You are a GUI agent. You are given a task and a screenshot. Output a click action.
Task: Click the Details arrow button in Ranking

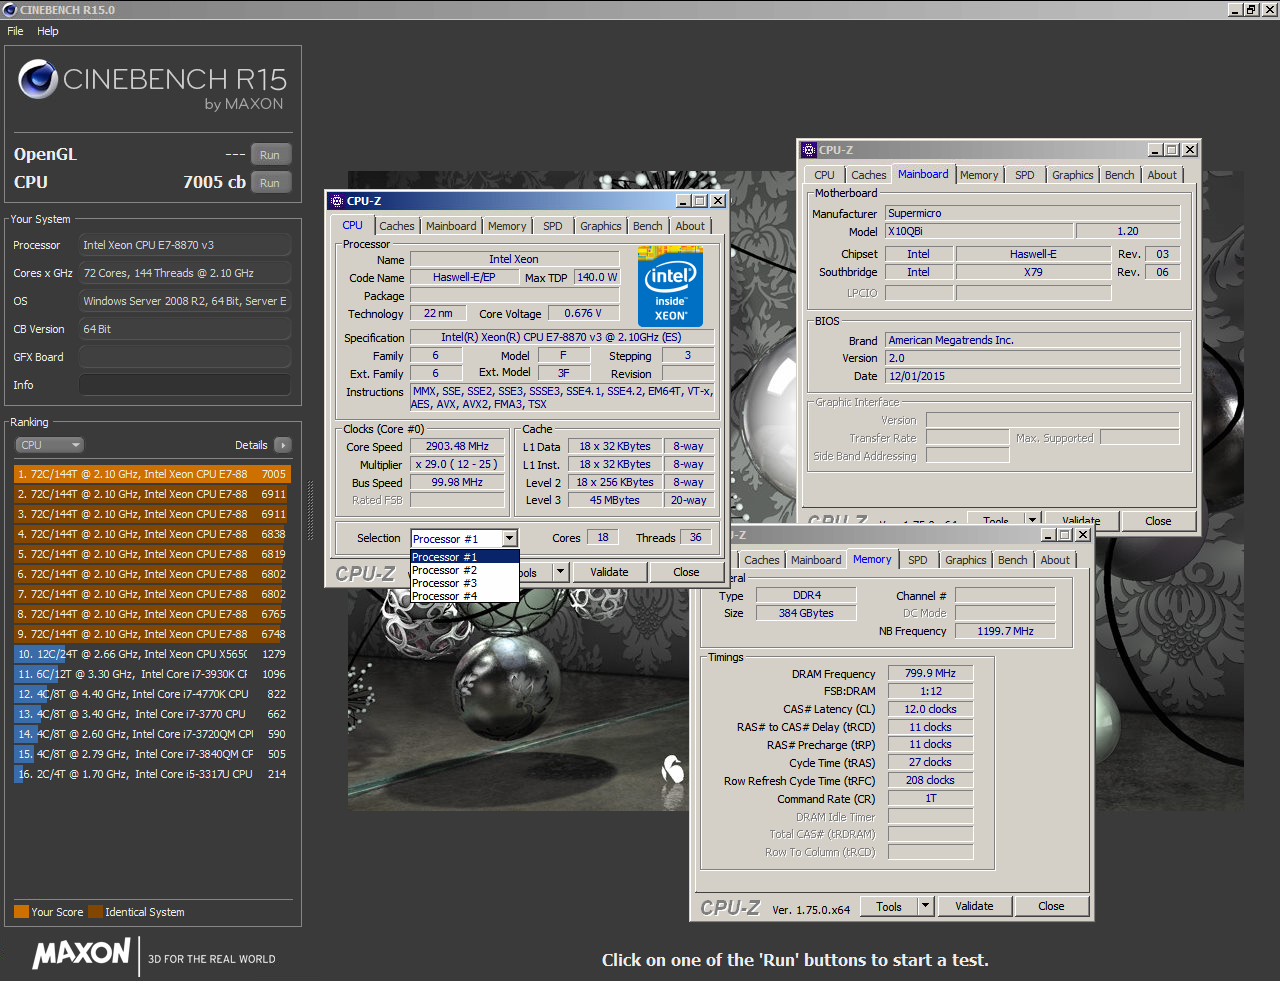[x=283, y=445]
